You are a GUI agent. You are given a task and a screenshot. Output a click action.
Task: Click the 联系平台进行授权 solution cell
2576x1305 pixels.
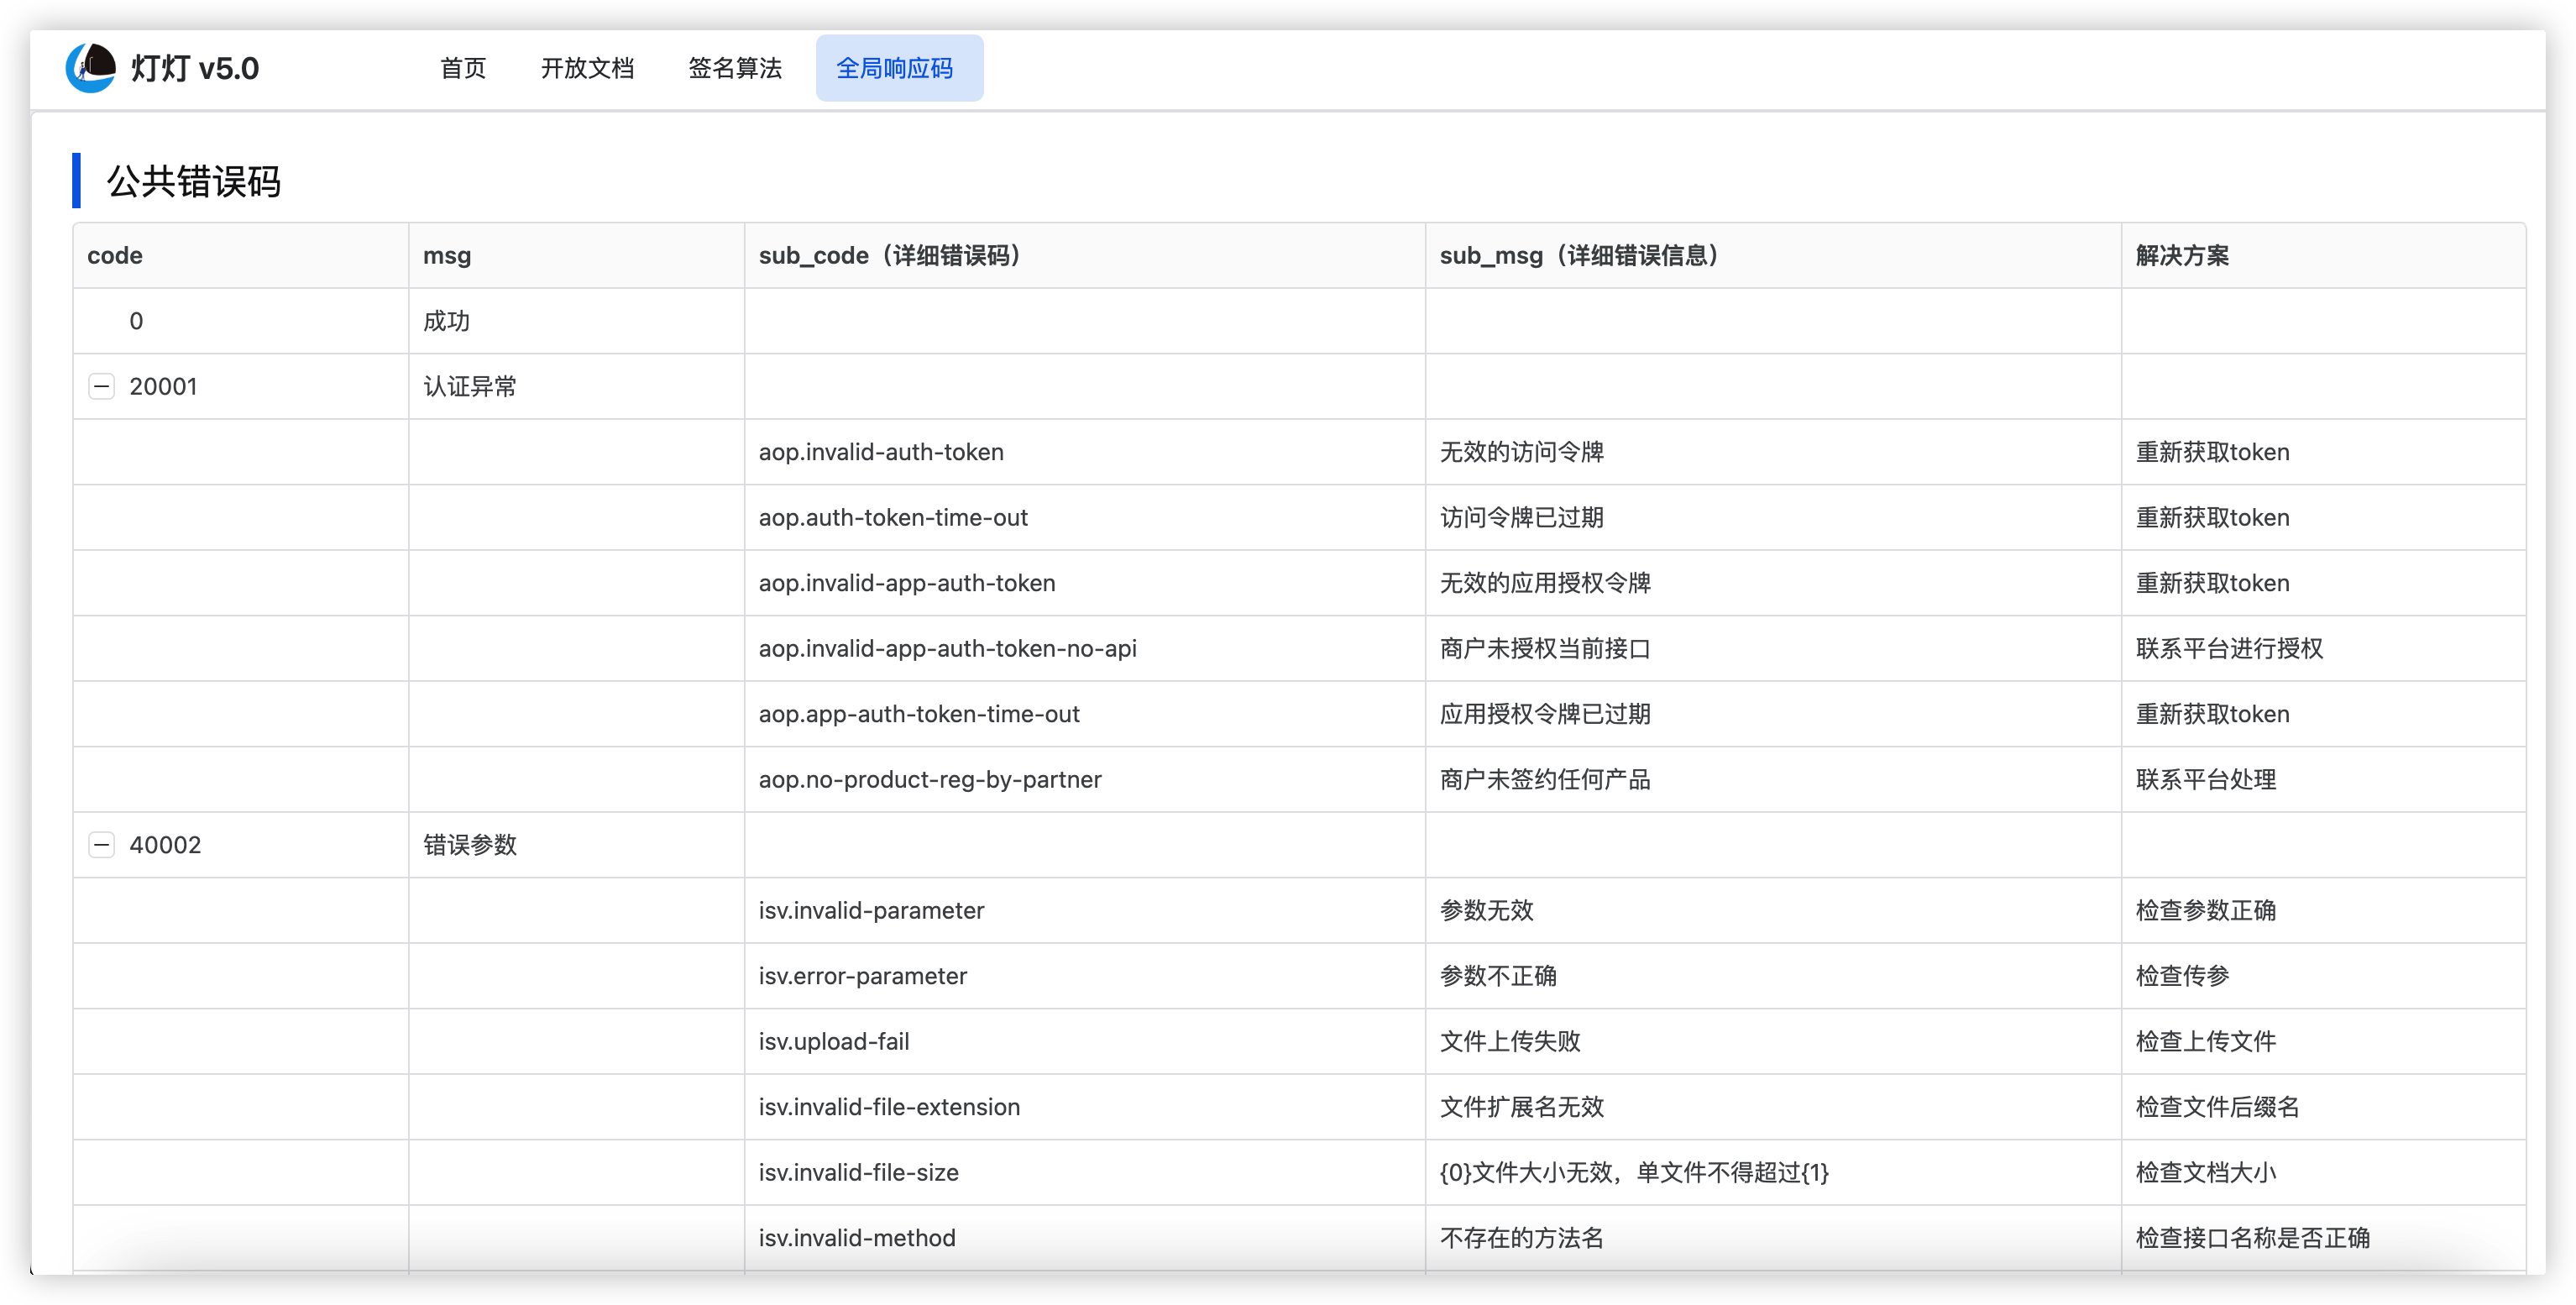pyautogui.click(x=2229, y=649)
